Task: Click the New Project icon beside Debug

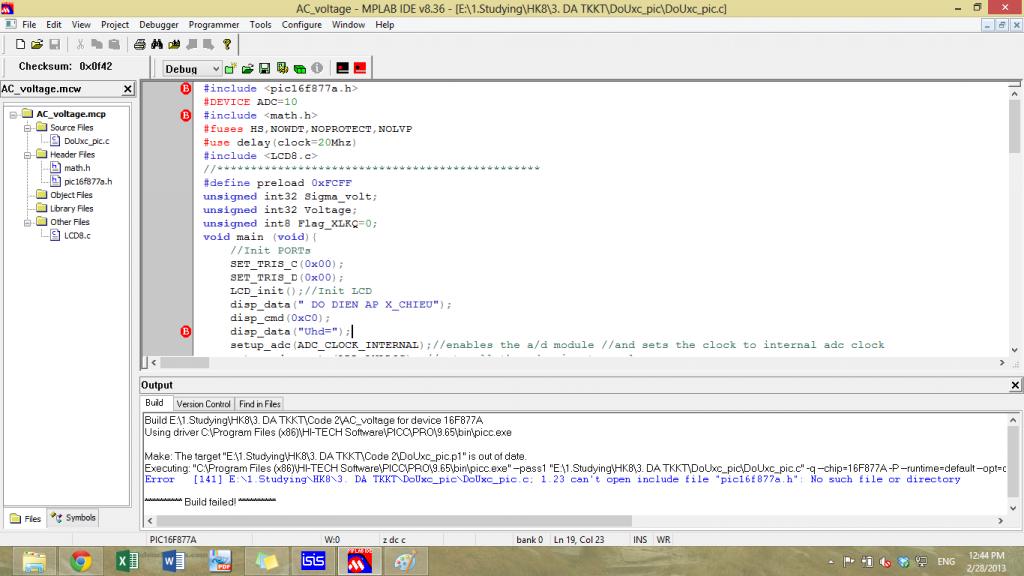Action: coord(231,69)
